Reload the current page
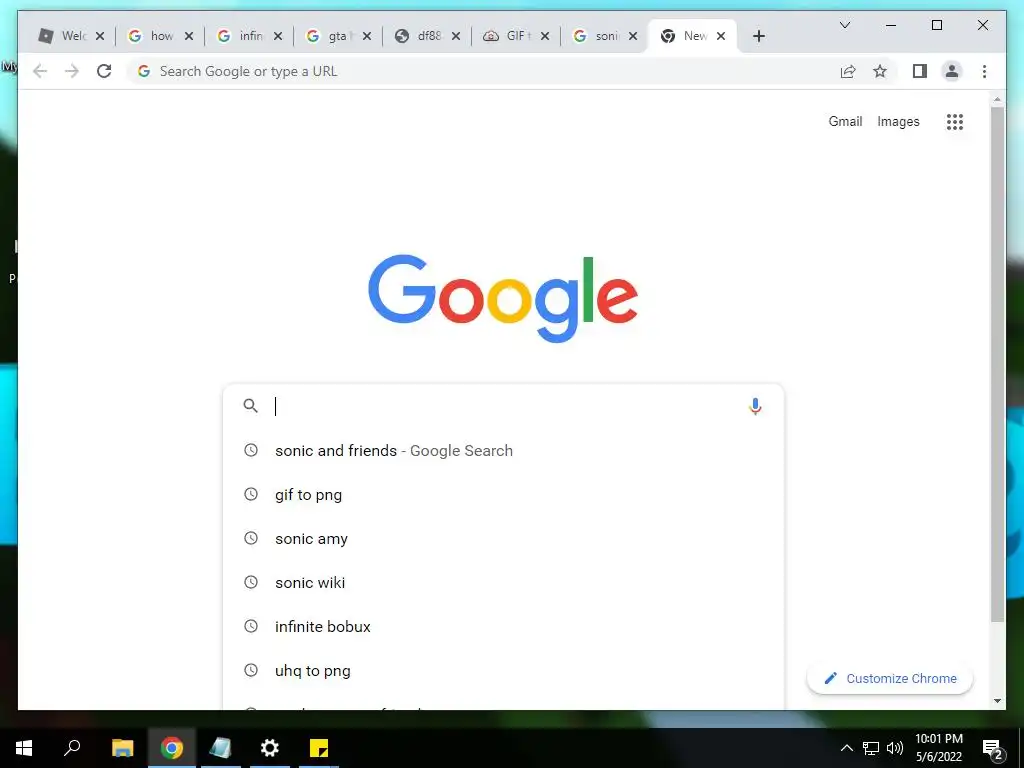Image resolution: width=1024 pixels, height=768 pixels. 104,71
